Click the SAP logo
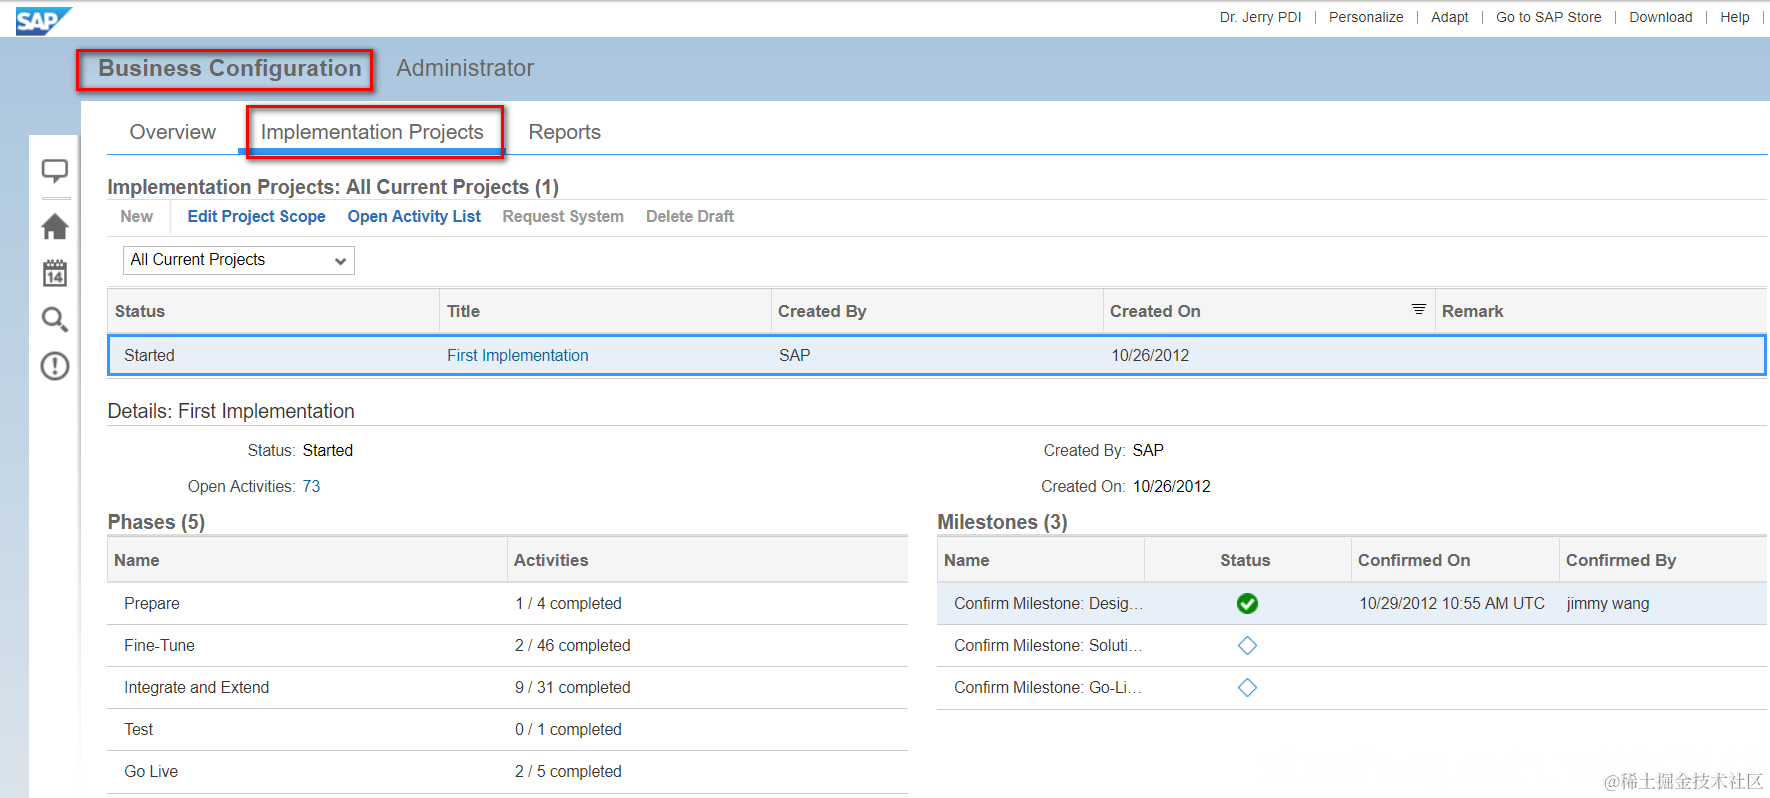 43,21
